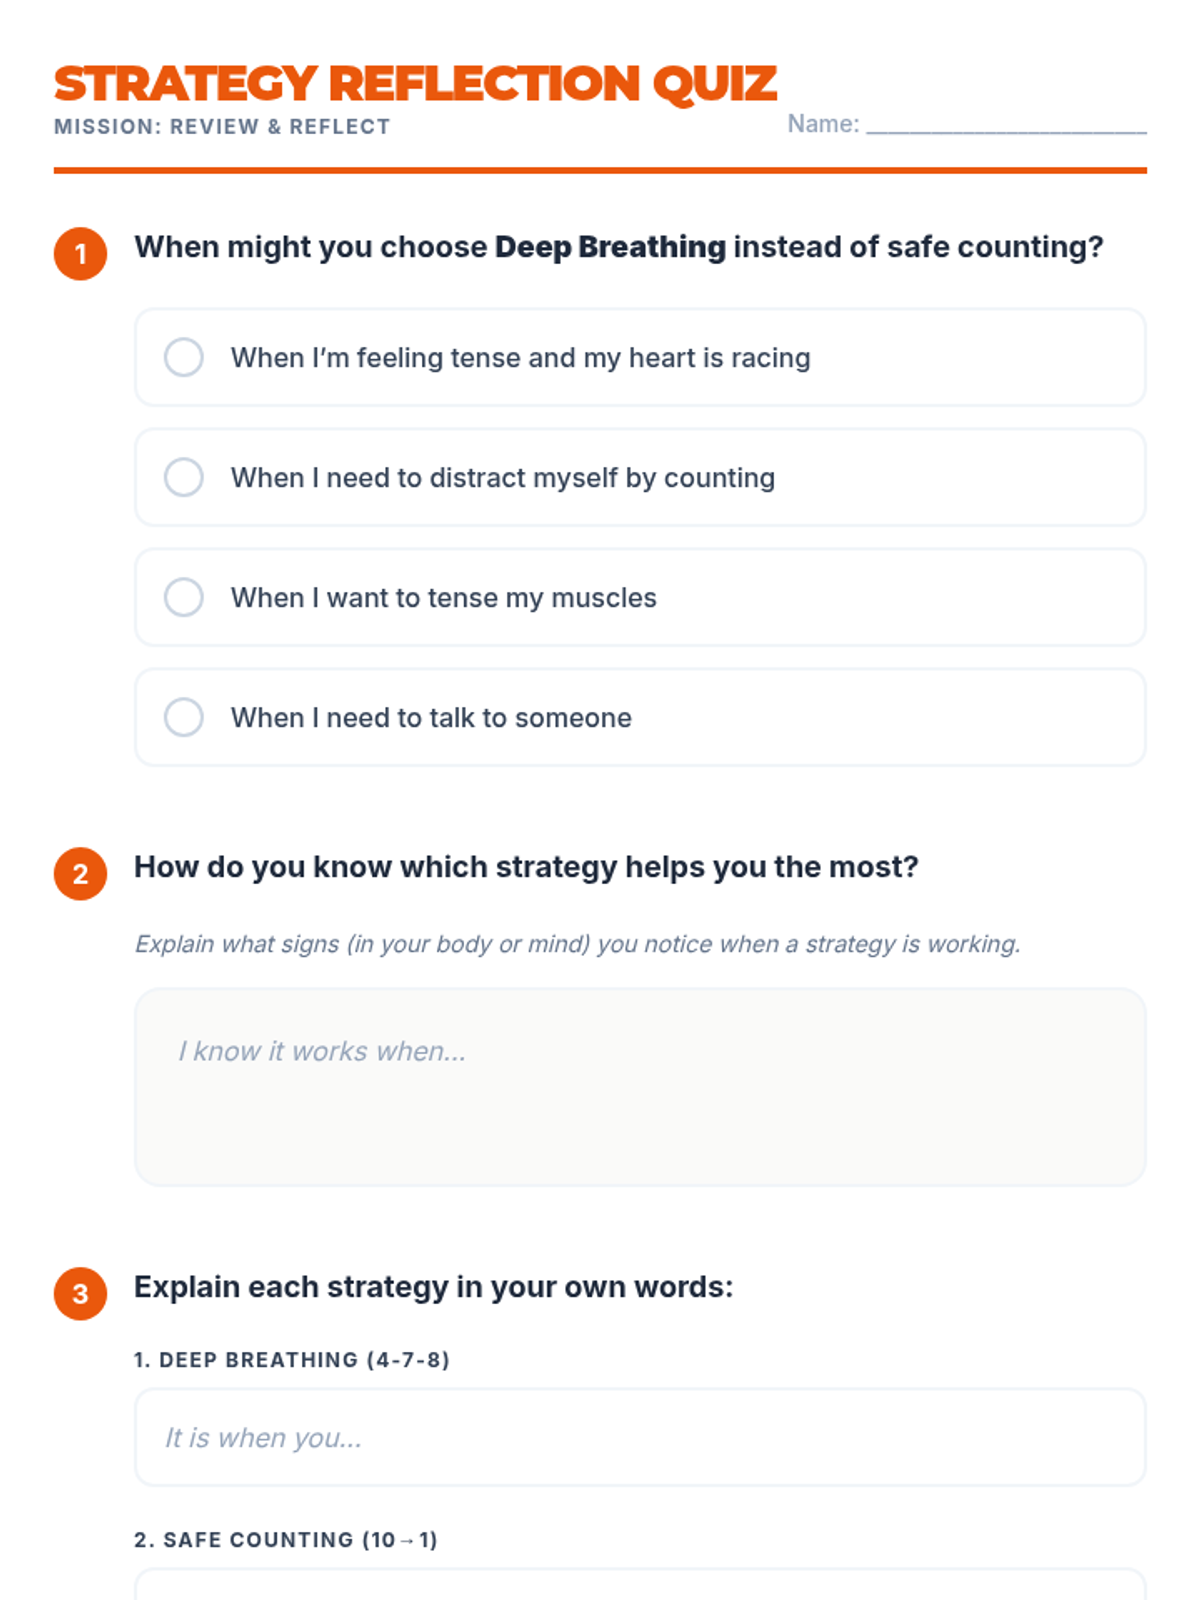Click the orange number 2 badge
This screenshot has width=1200, height=1600.
point(80,874)
